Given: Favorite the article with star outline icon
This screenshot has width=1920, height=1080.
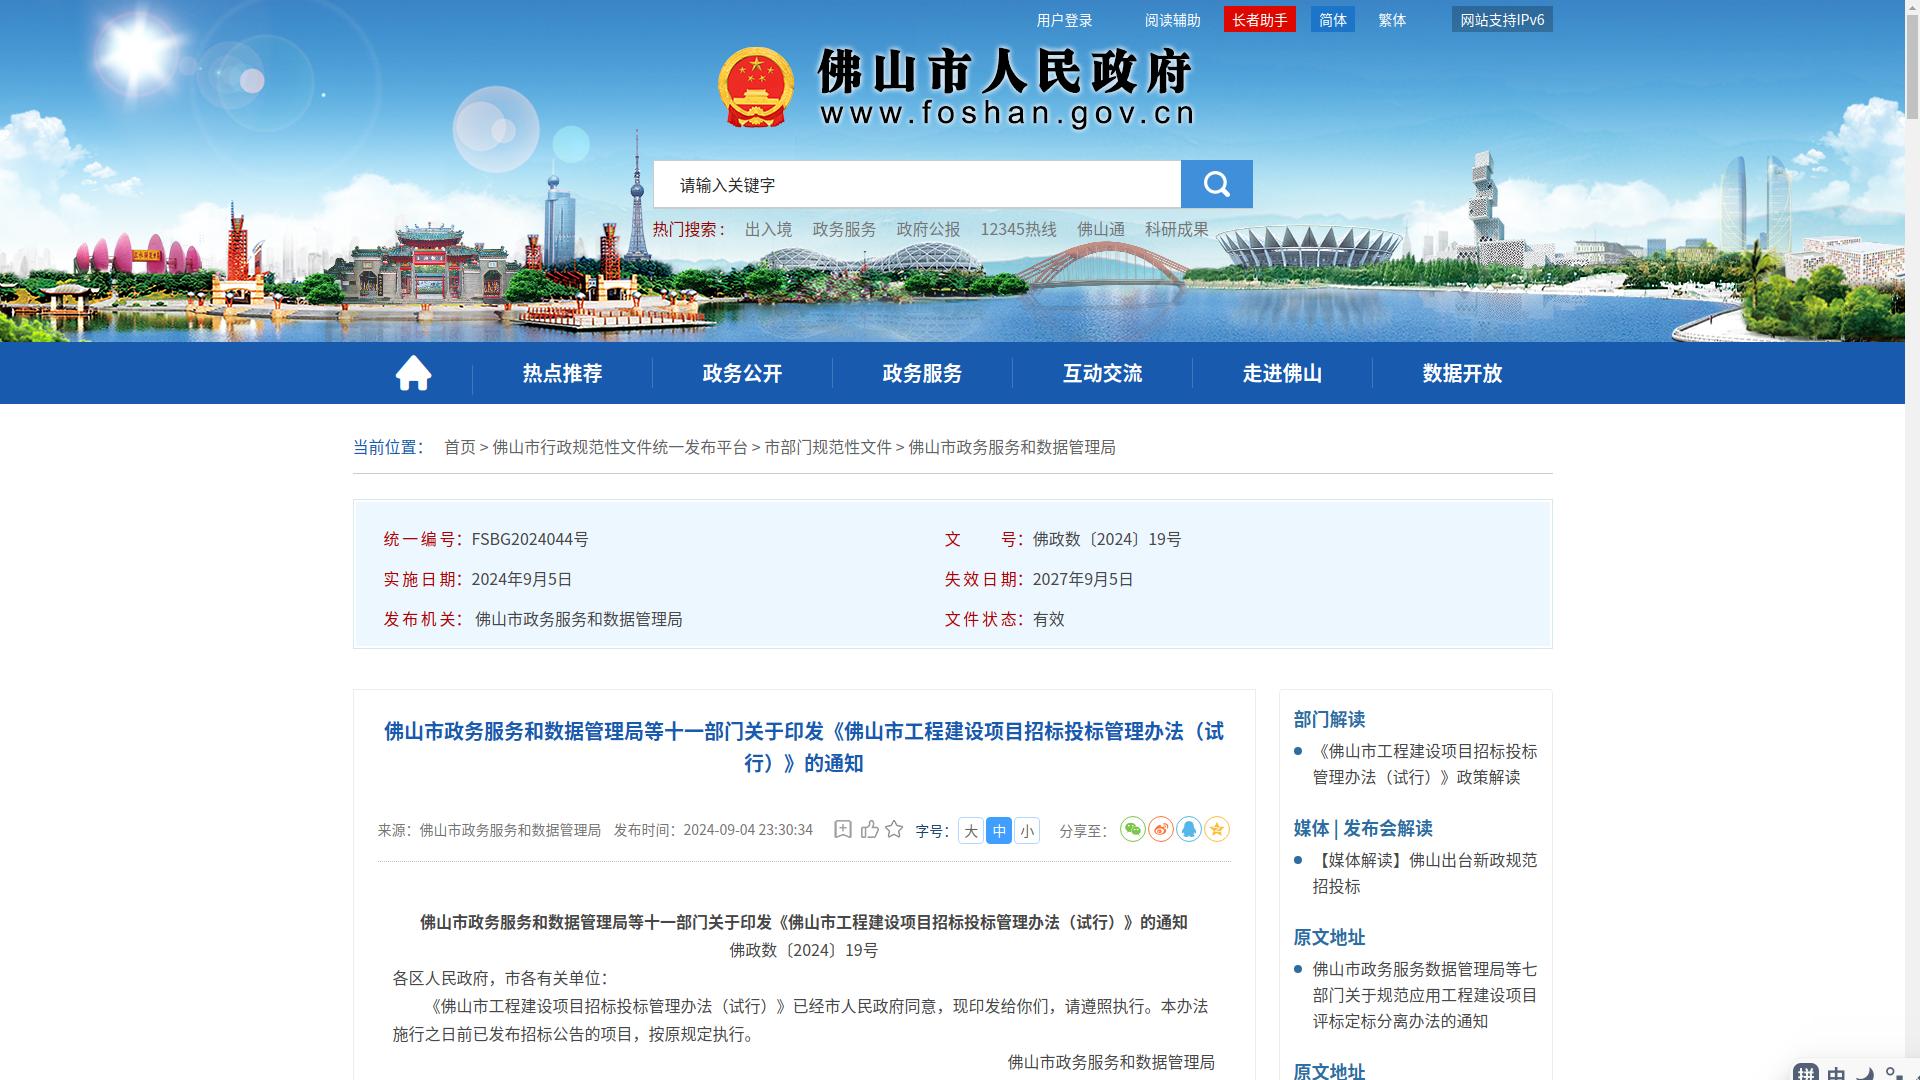Looking at the screenshot, I should 894,829.
